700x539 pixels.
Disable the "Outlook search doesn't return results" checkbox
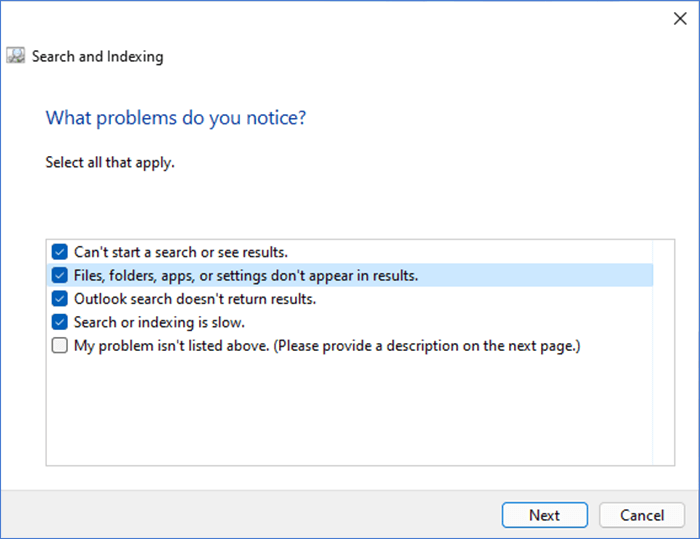click(60, 299)
